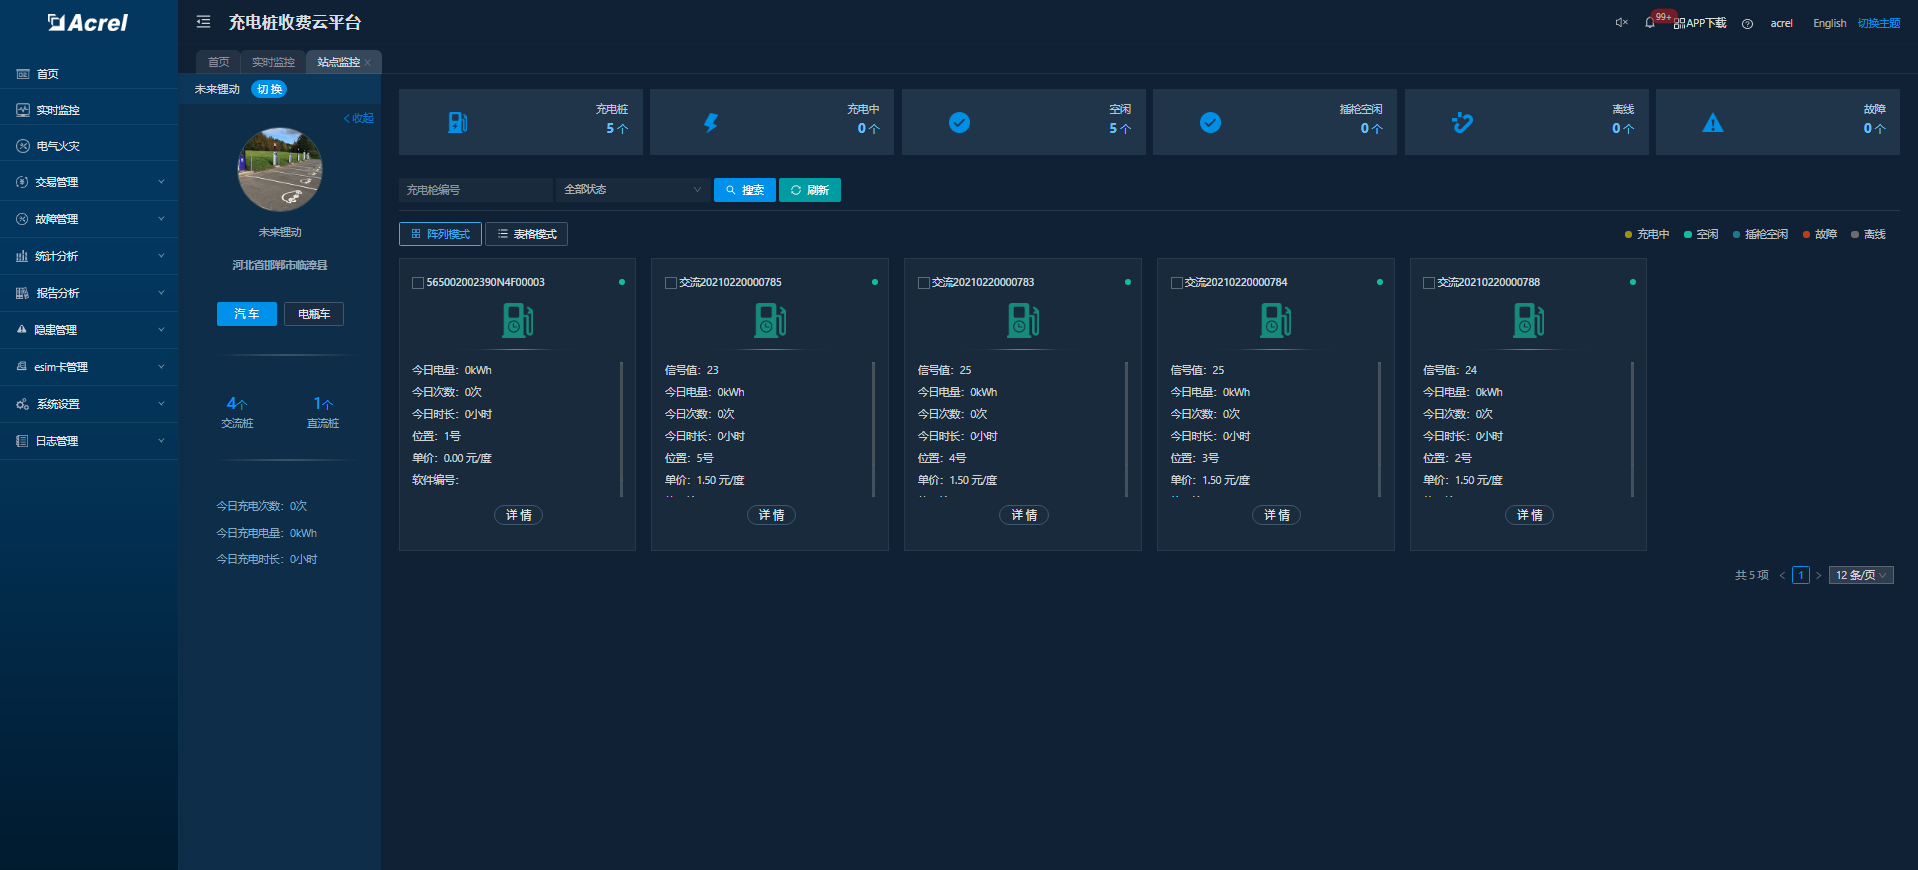Viewport: 1918px width, 870px height.
Task: Check the box for charger 565002002390N4F00003
Action: click(x=418, y=283)
